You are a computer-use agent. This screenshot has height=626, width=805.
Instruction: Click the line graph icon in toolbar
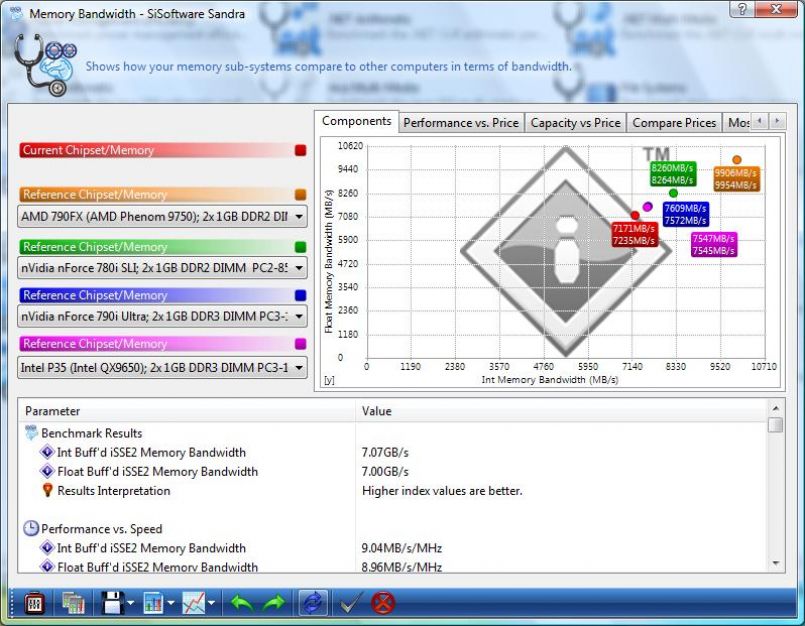point(194,603)
